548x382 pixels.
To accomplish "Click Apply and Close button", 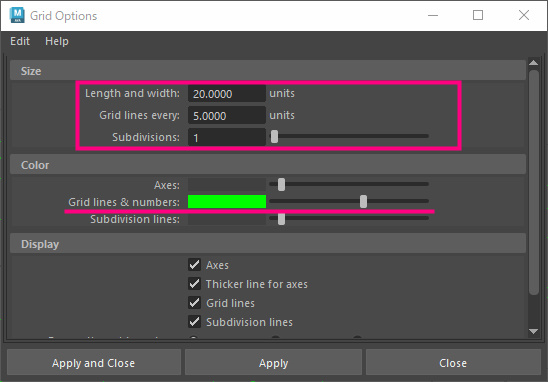I will (94, 363).
